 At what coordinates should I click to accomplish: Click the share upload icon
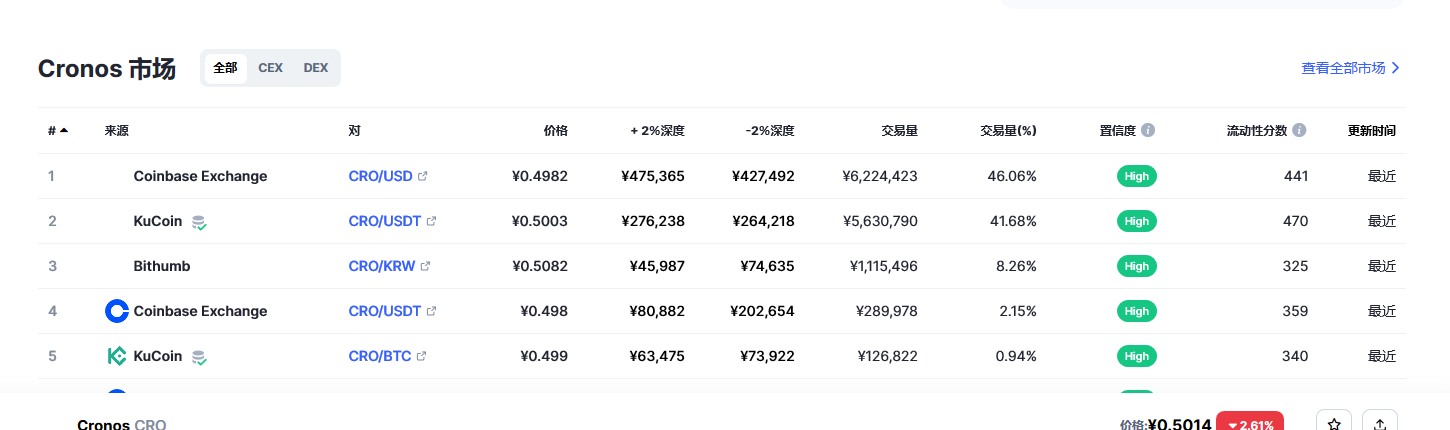coord(1380,424)
